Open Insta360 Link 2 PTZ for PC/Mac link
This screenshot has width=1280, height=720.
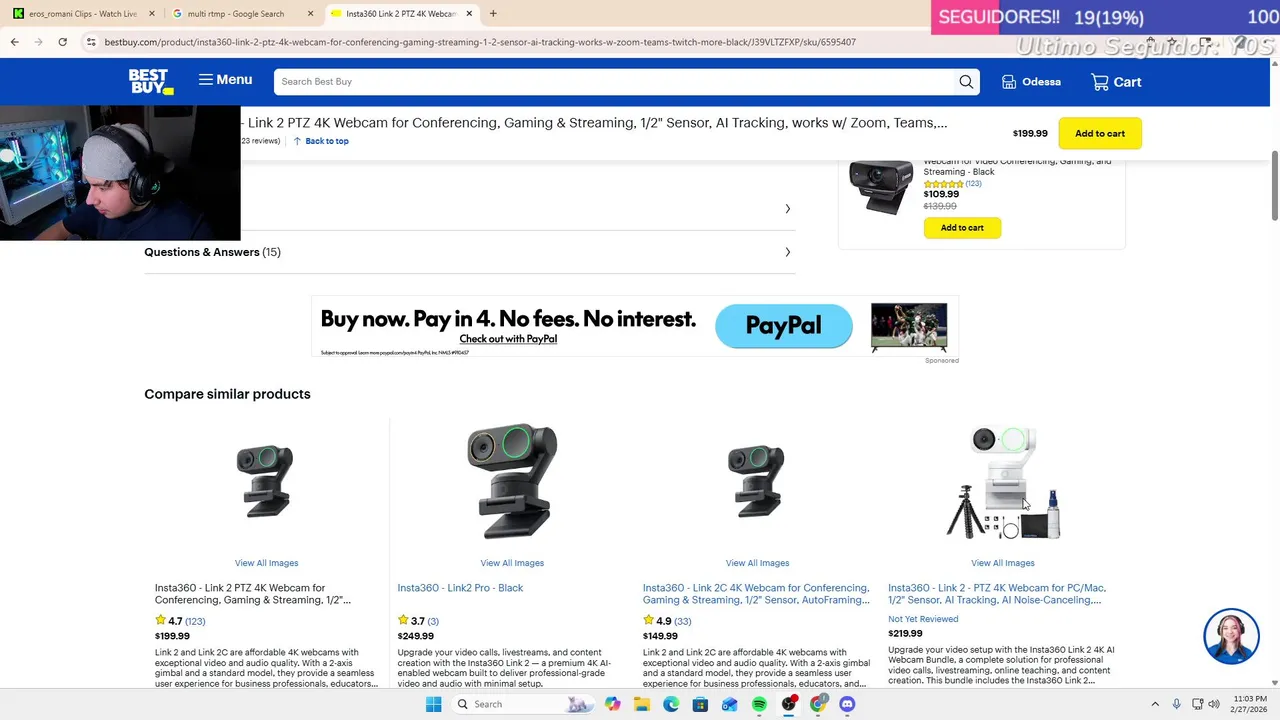997,594
